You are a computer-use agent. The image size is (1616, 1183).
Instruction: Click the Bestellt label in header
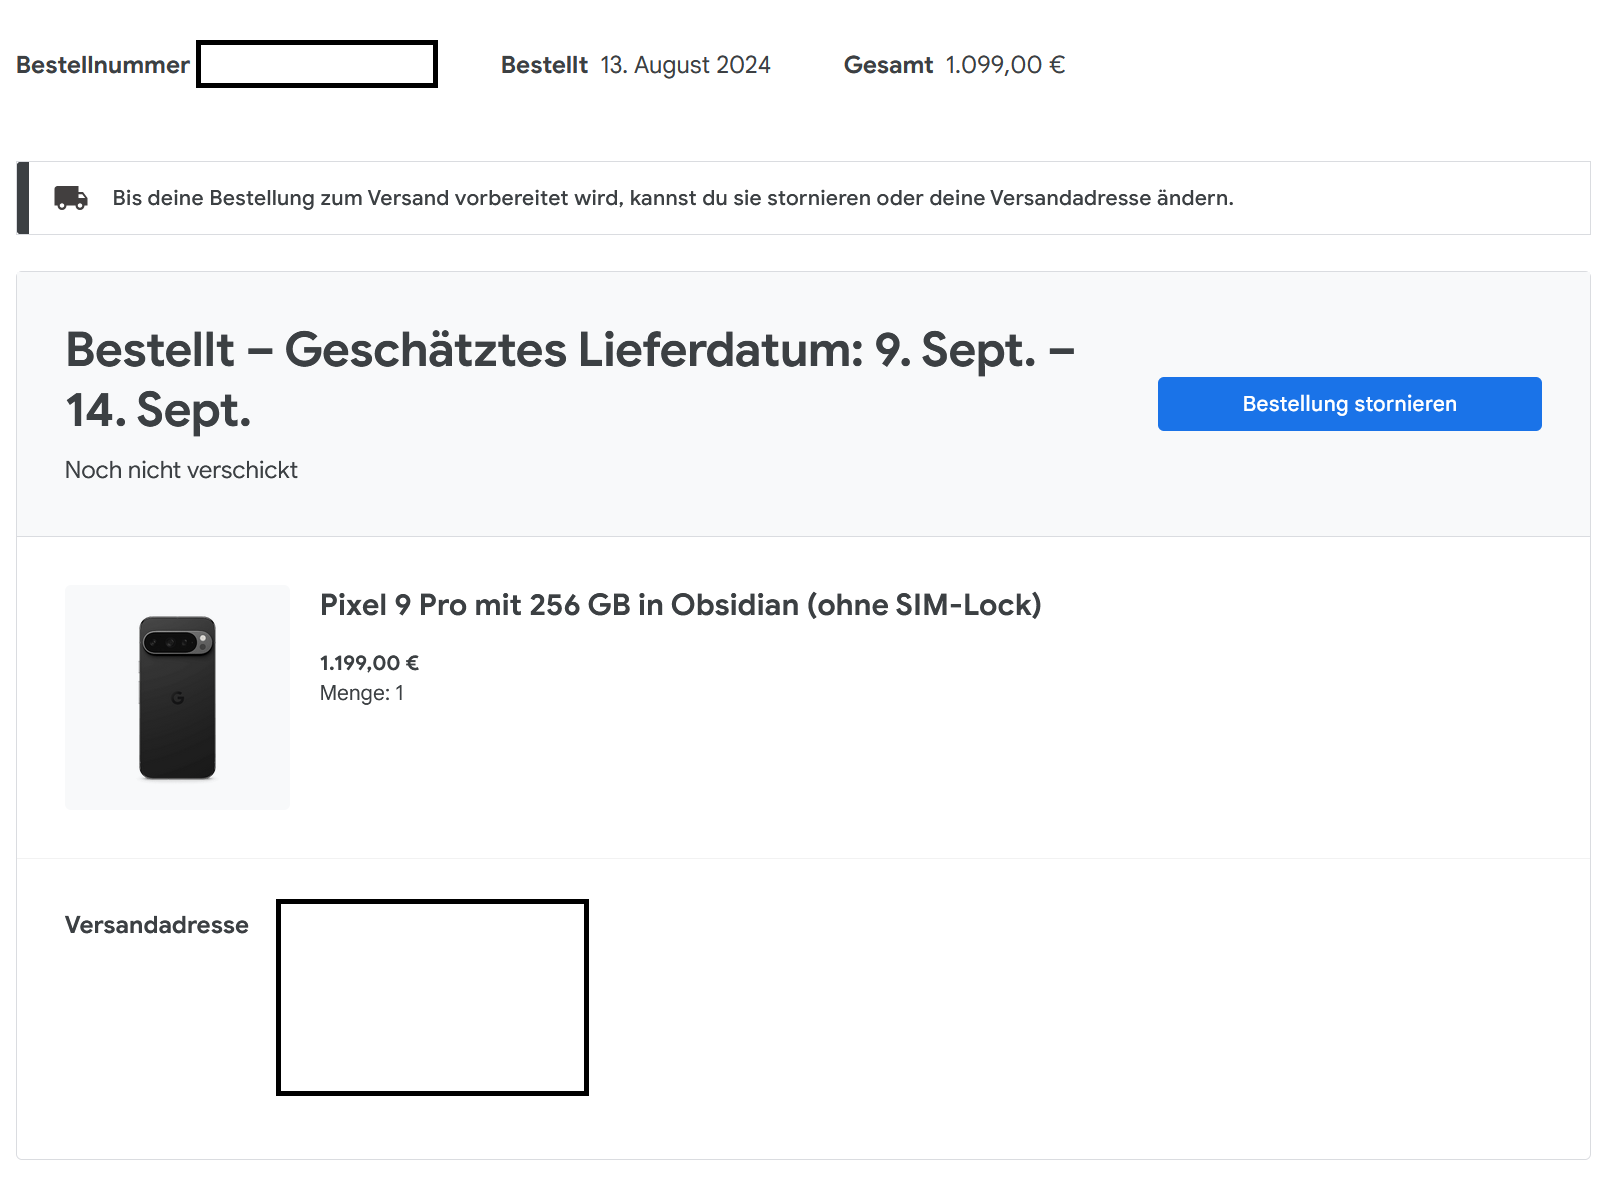pyautogui.click(x=544, y=65)
